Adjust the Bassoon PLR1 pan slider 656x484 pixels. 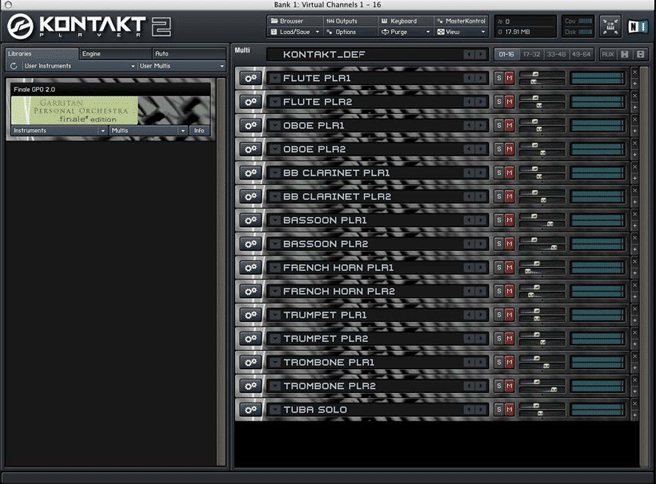(x=542, y=224)
